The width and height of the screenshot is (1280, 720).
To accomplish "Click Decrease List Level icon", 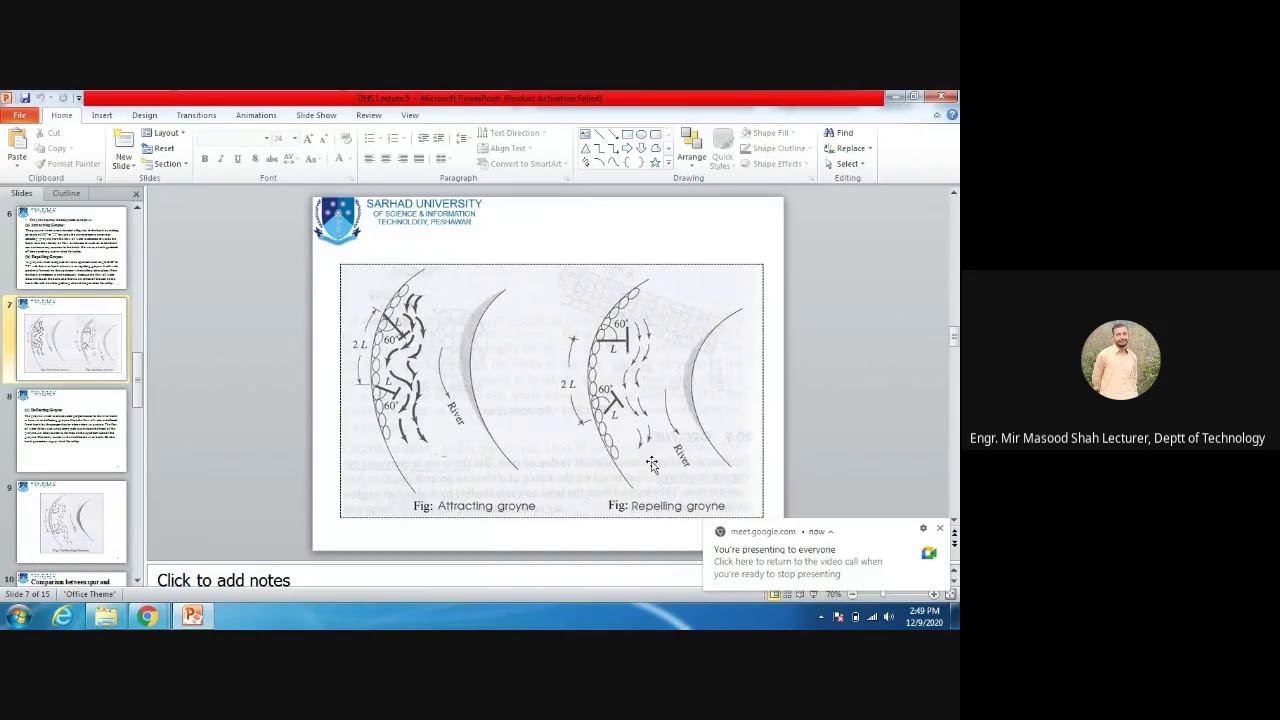I will tap(423, 138).
